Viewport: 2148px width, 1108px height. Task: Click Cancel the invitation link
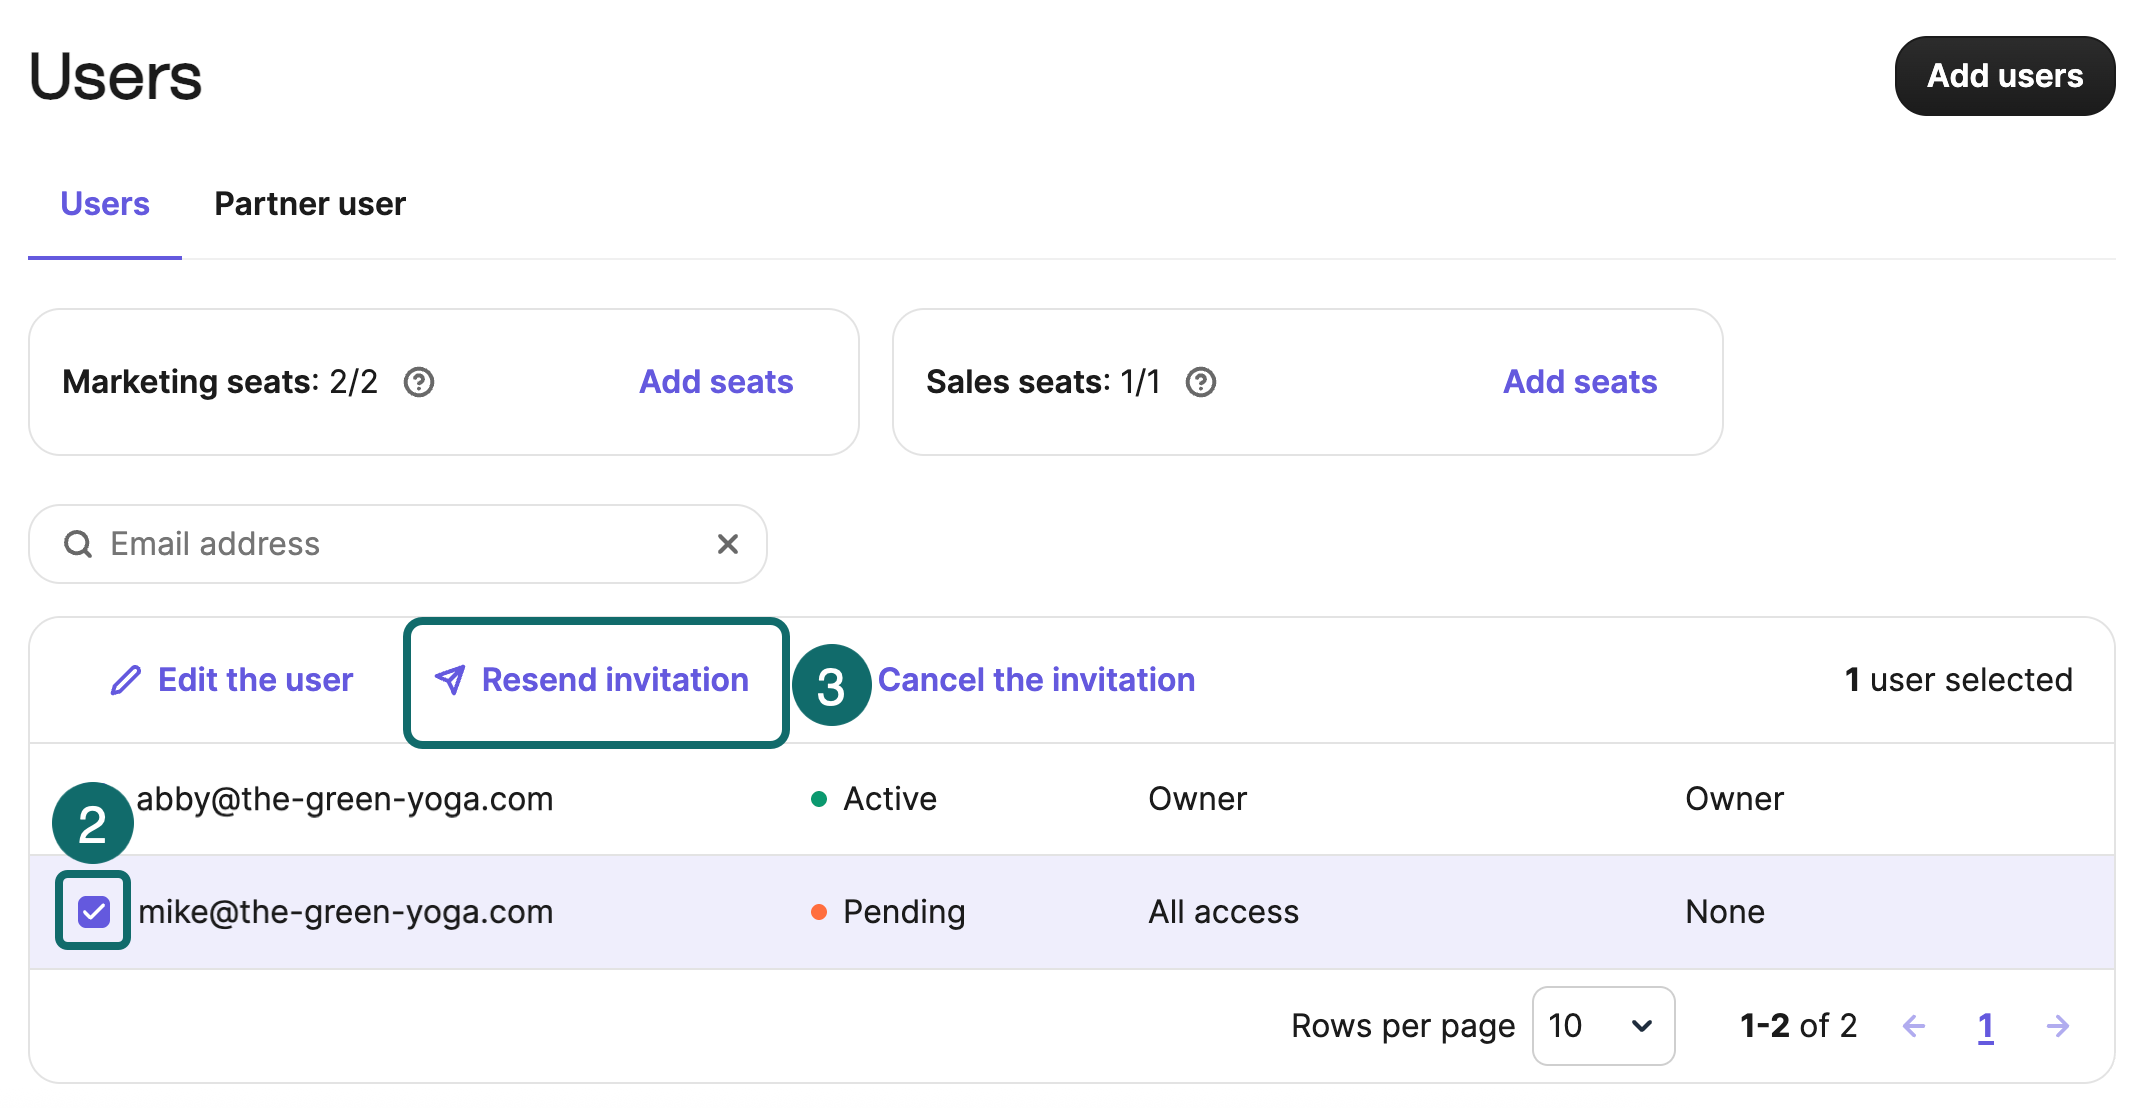point(1036,680)
